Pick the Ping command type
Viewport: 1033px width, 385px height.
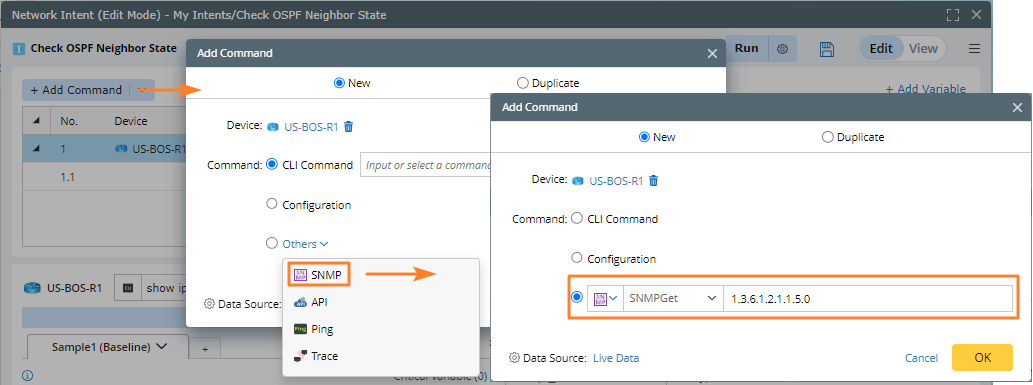point(313,329)
